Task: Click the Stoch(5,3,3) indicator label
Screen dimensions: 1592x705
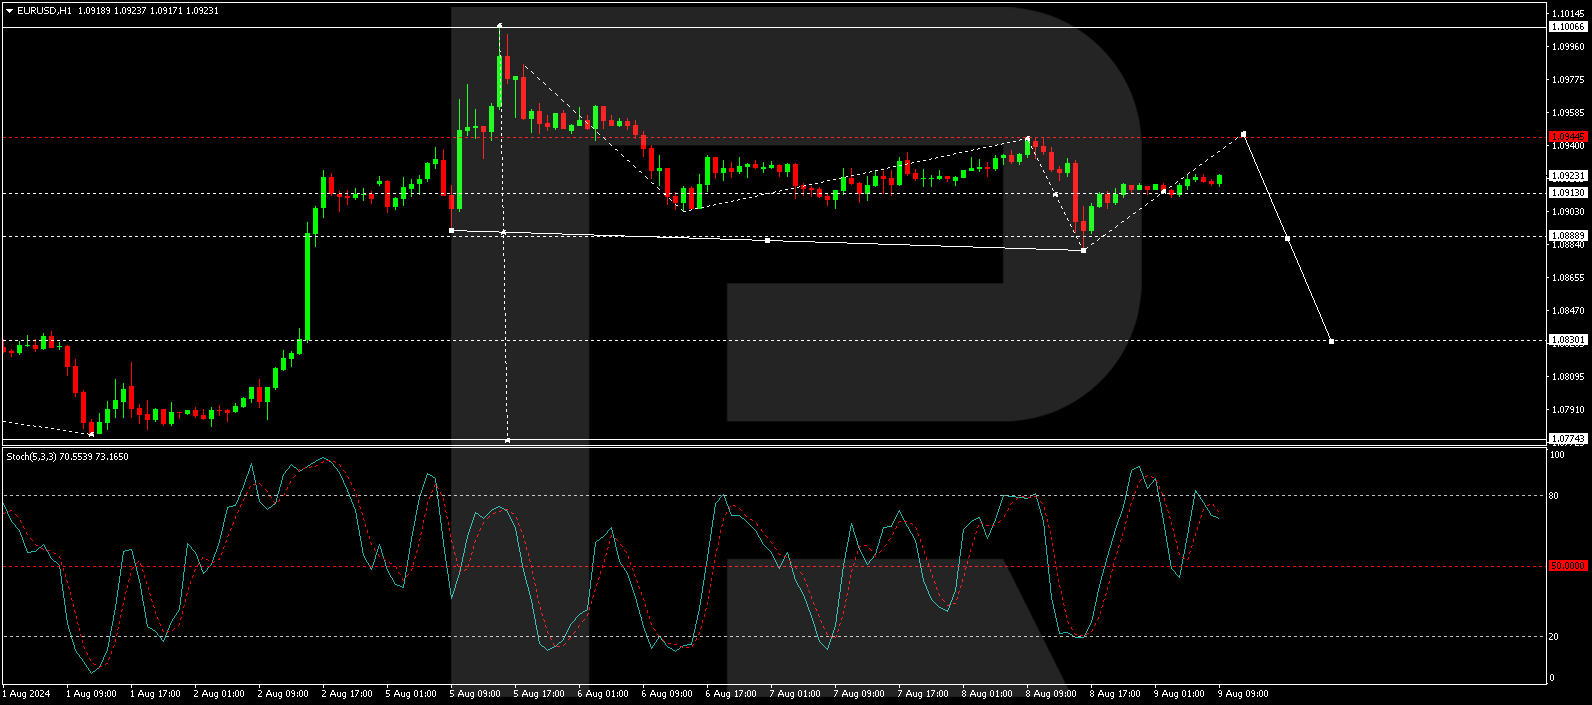Action: click(32, 457)
